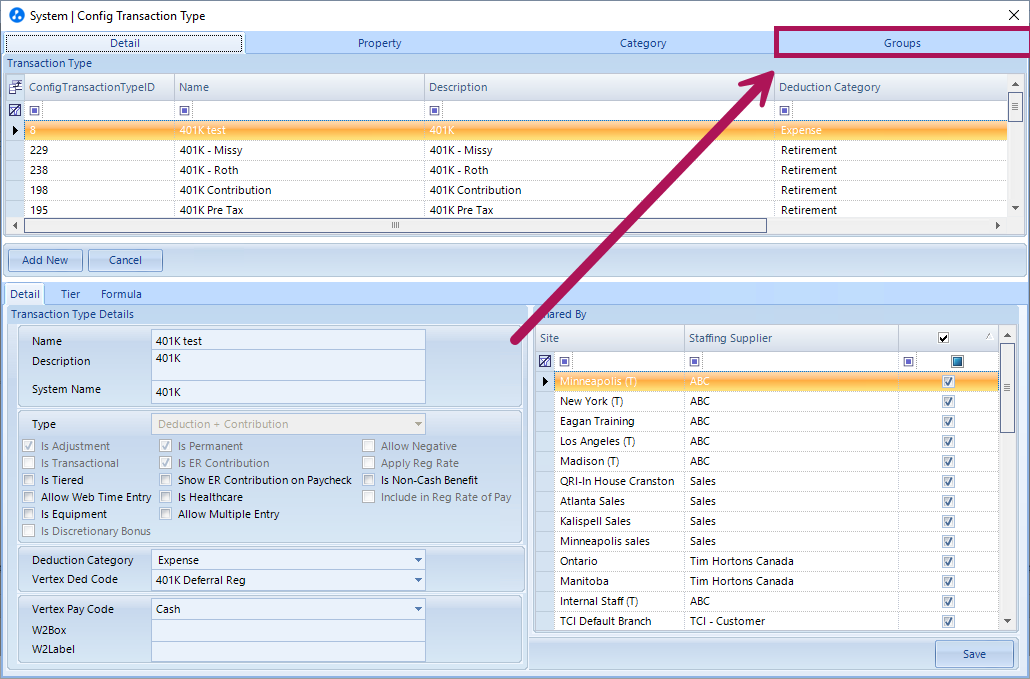Viewport: 1030px width, 679px height.
Task: Open the Formula sub-tab
Action: (121, 294)
